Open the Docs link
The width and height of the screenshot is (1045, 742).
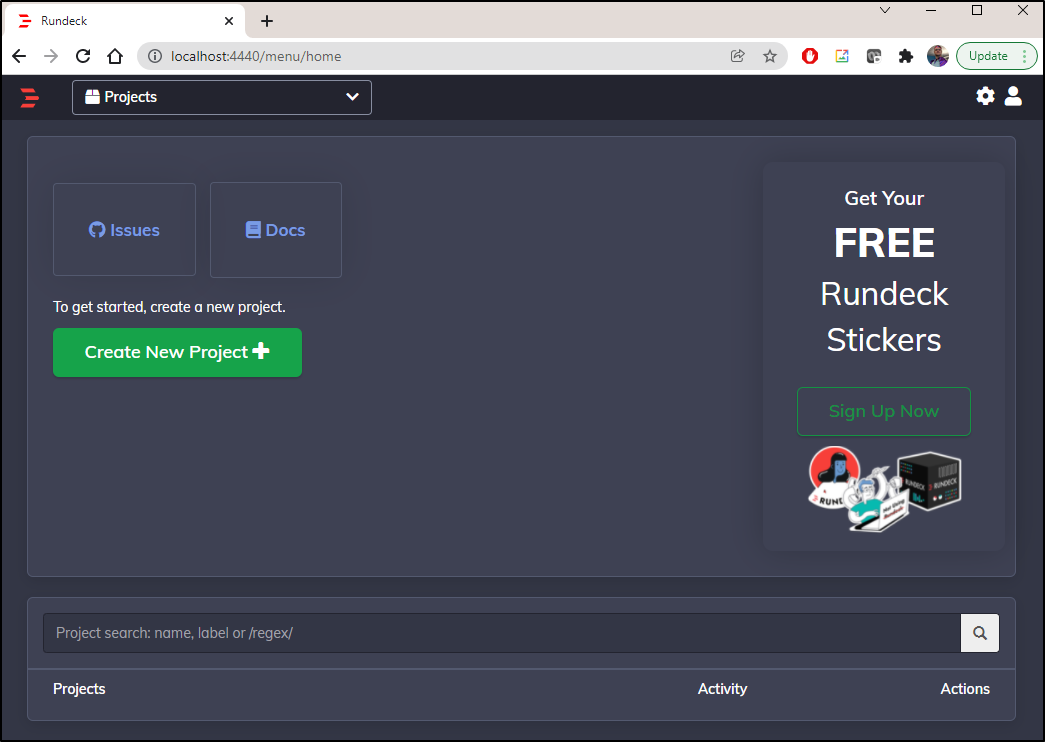(276, 229)
